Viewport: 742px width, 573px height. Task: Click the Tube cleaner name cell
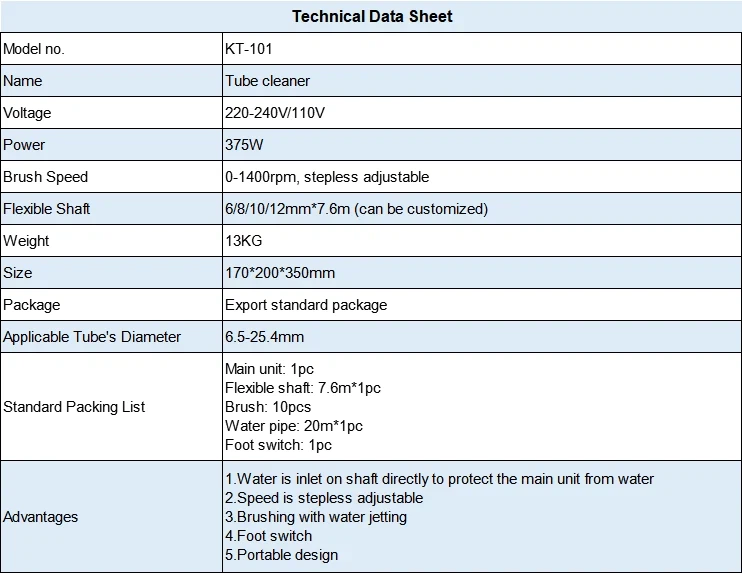pyautogui.click(x=482, y=81)
